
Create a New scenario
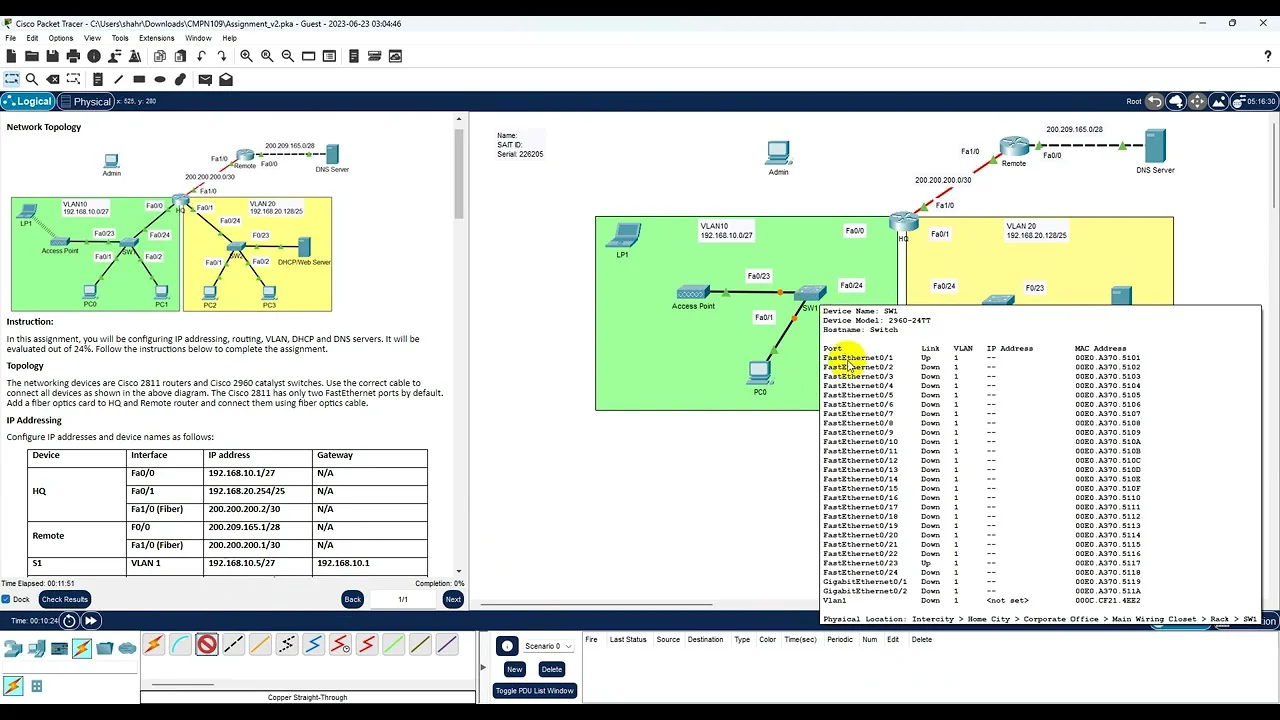point(514,669)
